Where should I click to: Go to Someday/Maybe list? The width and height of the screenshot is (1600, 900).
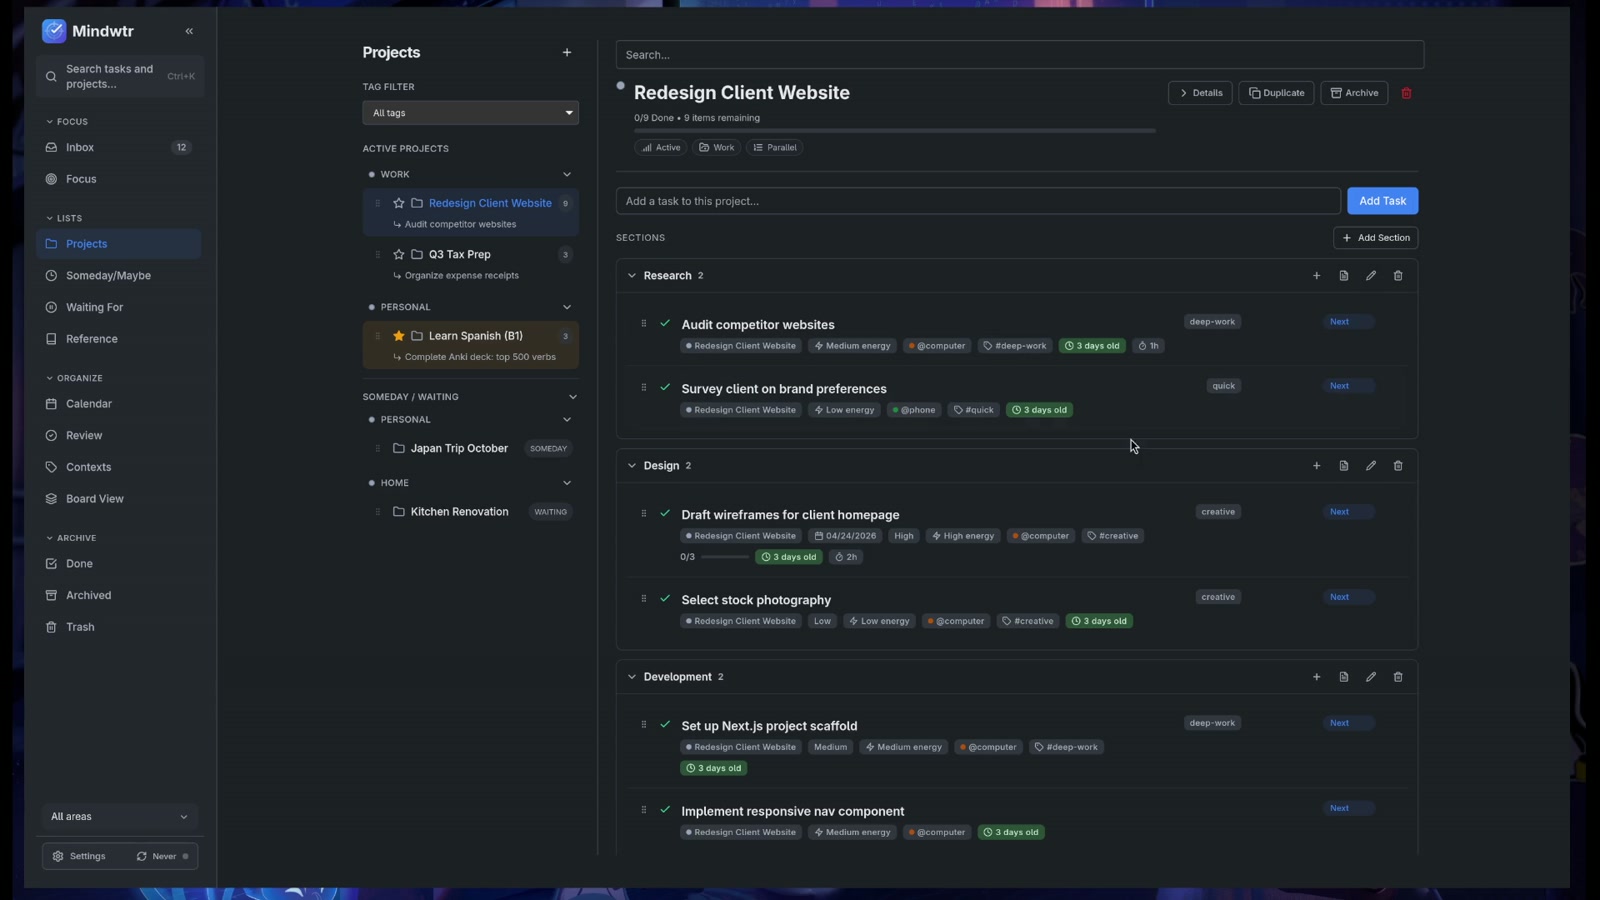coord(119,275)
